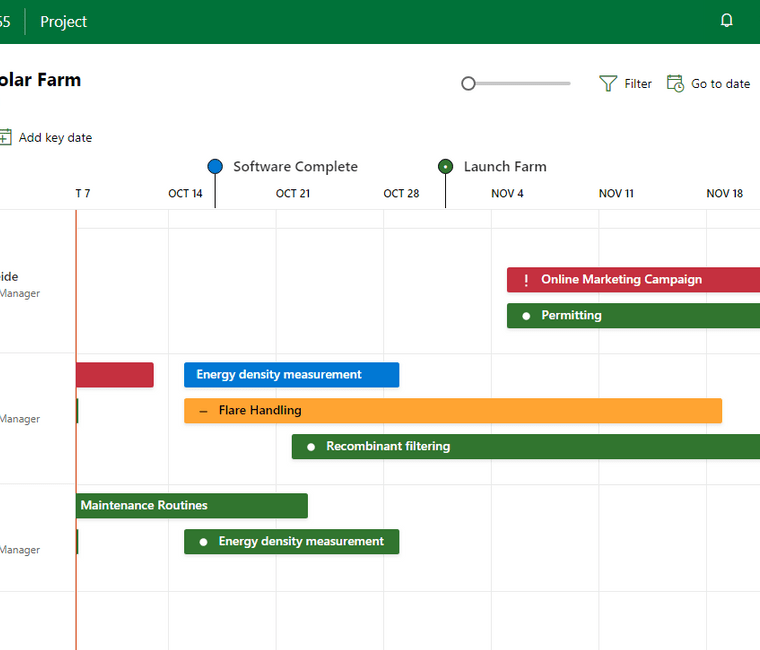Screen dimensions: 760x650
Task: Click the Go to date button label
Action: (x=720, y=84)
